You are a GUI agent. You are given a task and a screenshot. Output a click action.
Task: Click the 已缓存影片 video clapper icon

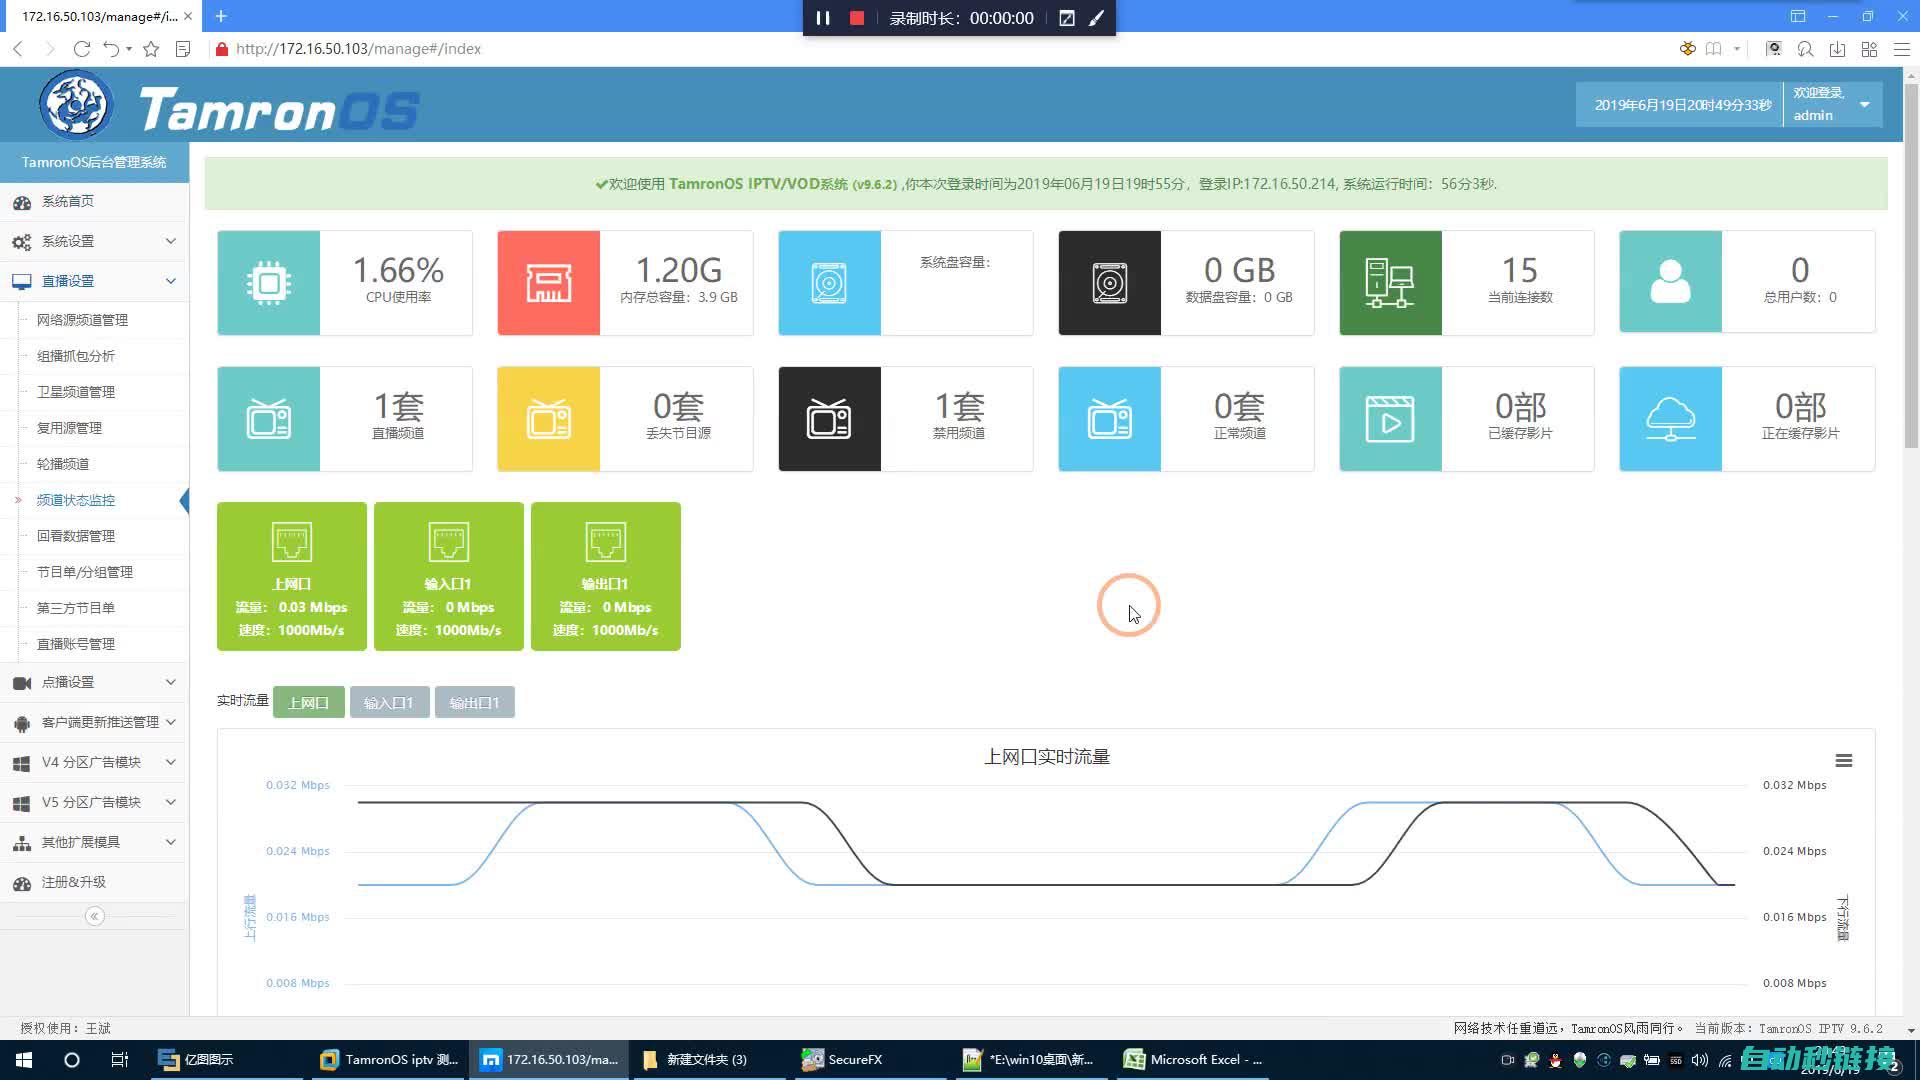click(x=1391, y=419)
